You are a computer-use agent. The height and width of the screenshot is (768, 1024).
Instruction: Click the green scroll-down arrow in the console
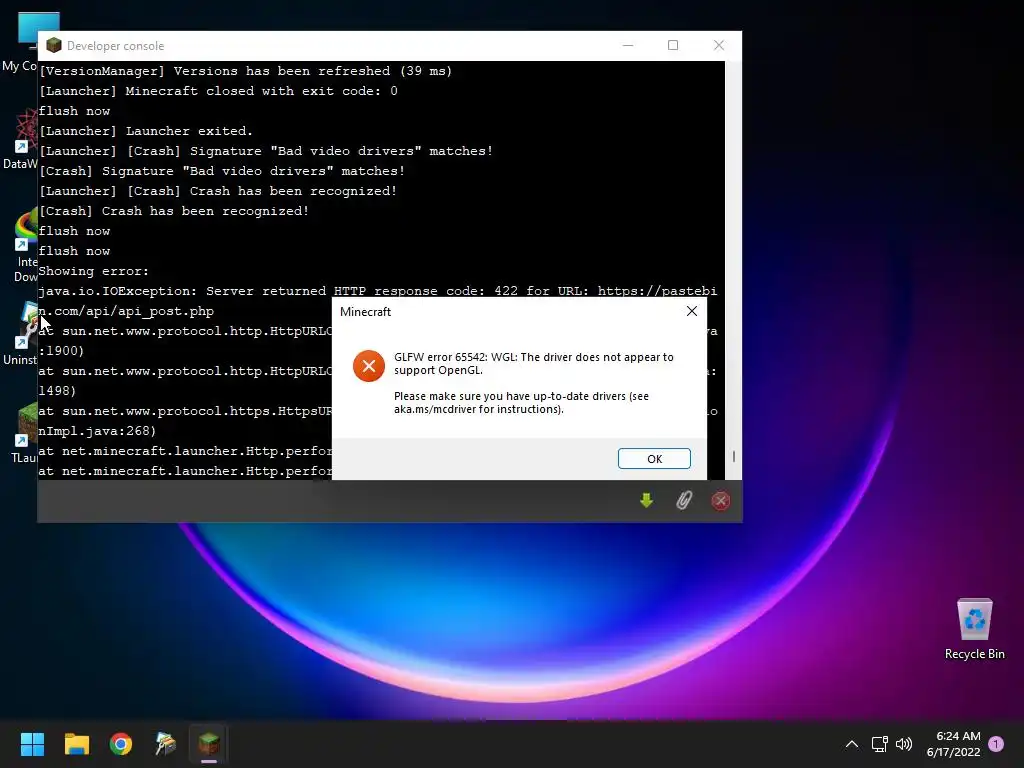[646, 500]
